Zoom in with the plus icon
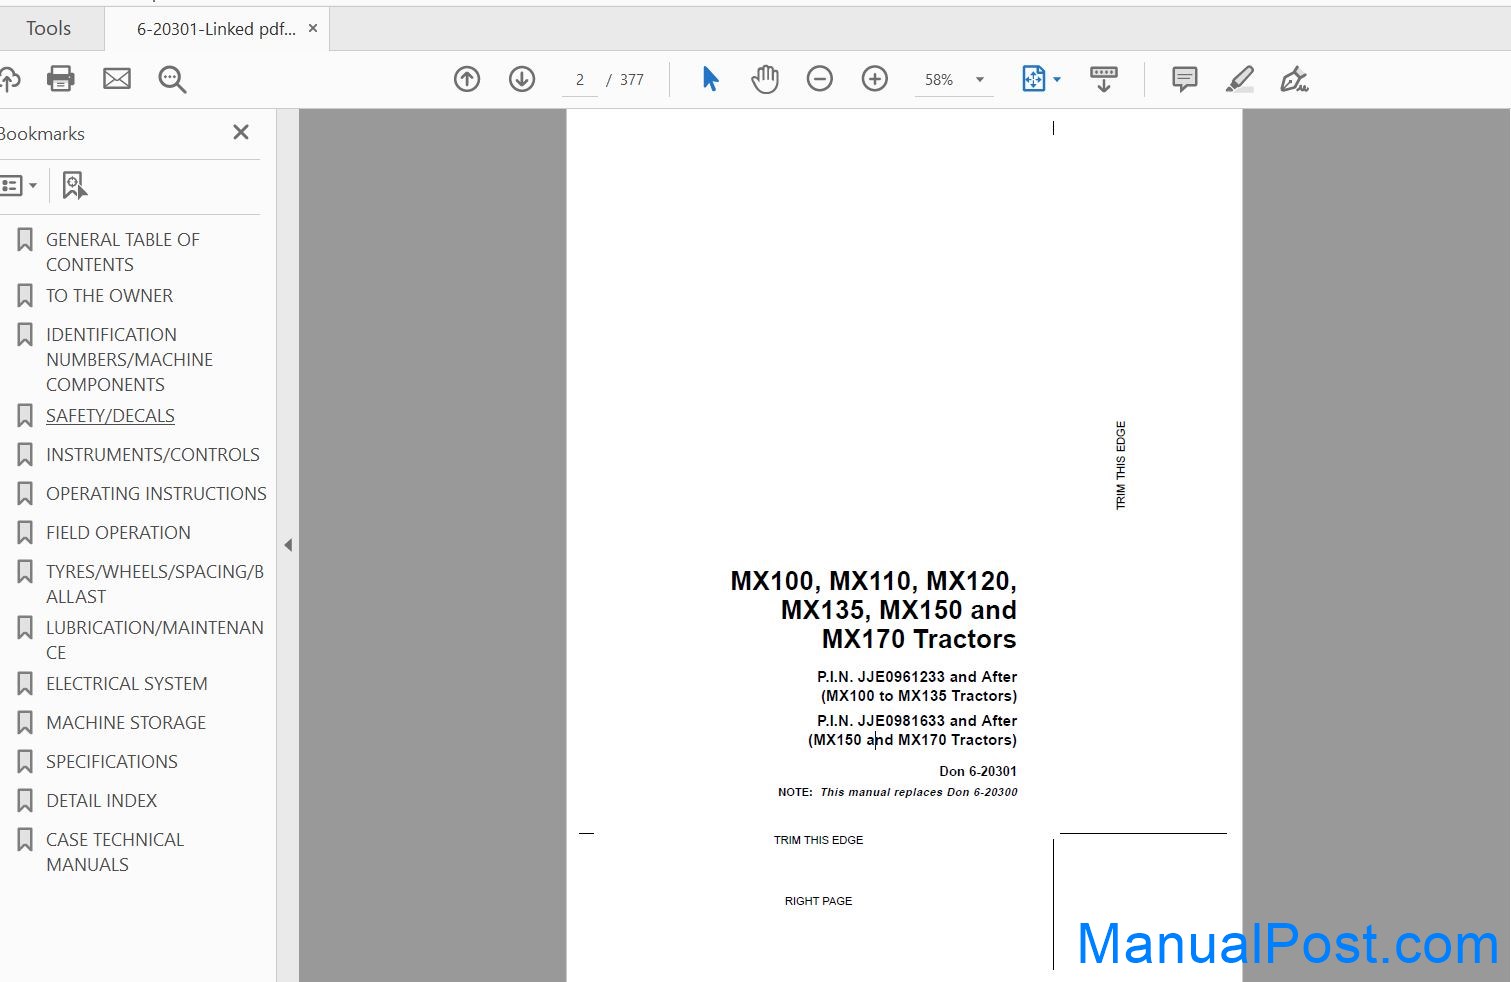Screen dimensions: 1511x982 coord(875,79)
